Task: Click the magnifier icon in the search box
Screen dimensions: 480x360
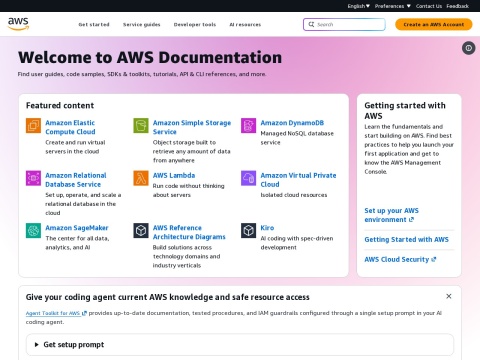Action: [311, 24]
